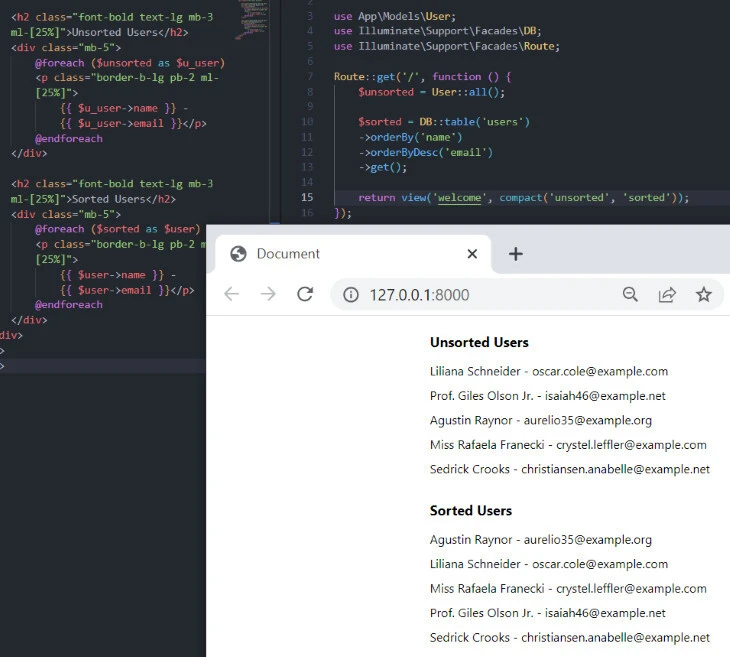Click the underlined 'welcome' view name

(459, 198)
